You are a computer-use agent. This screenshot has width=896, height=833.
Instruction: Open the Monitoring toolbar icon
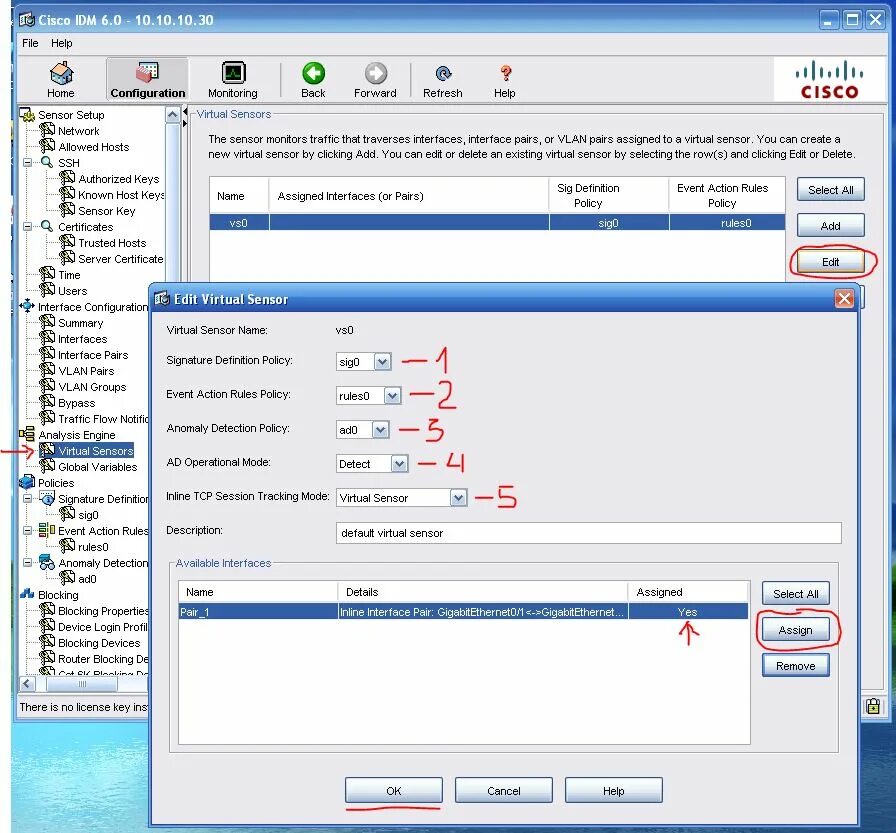point(233,73)
